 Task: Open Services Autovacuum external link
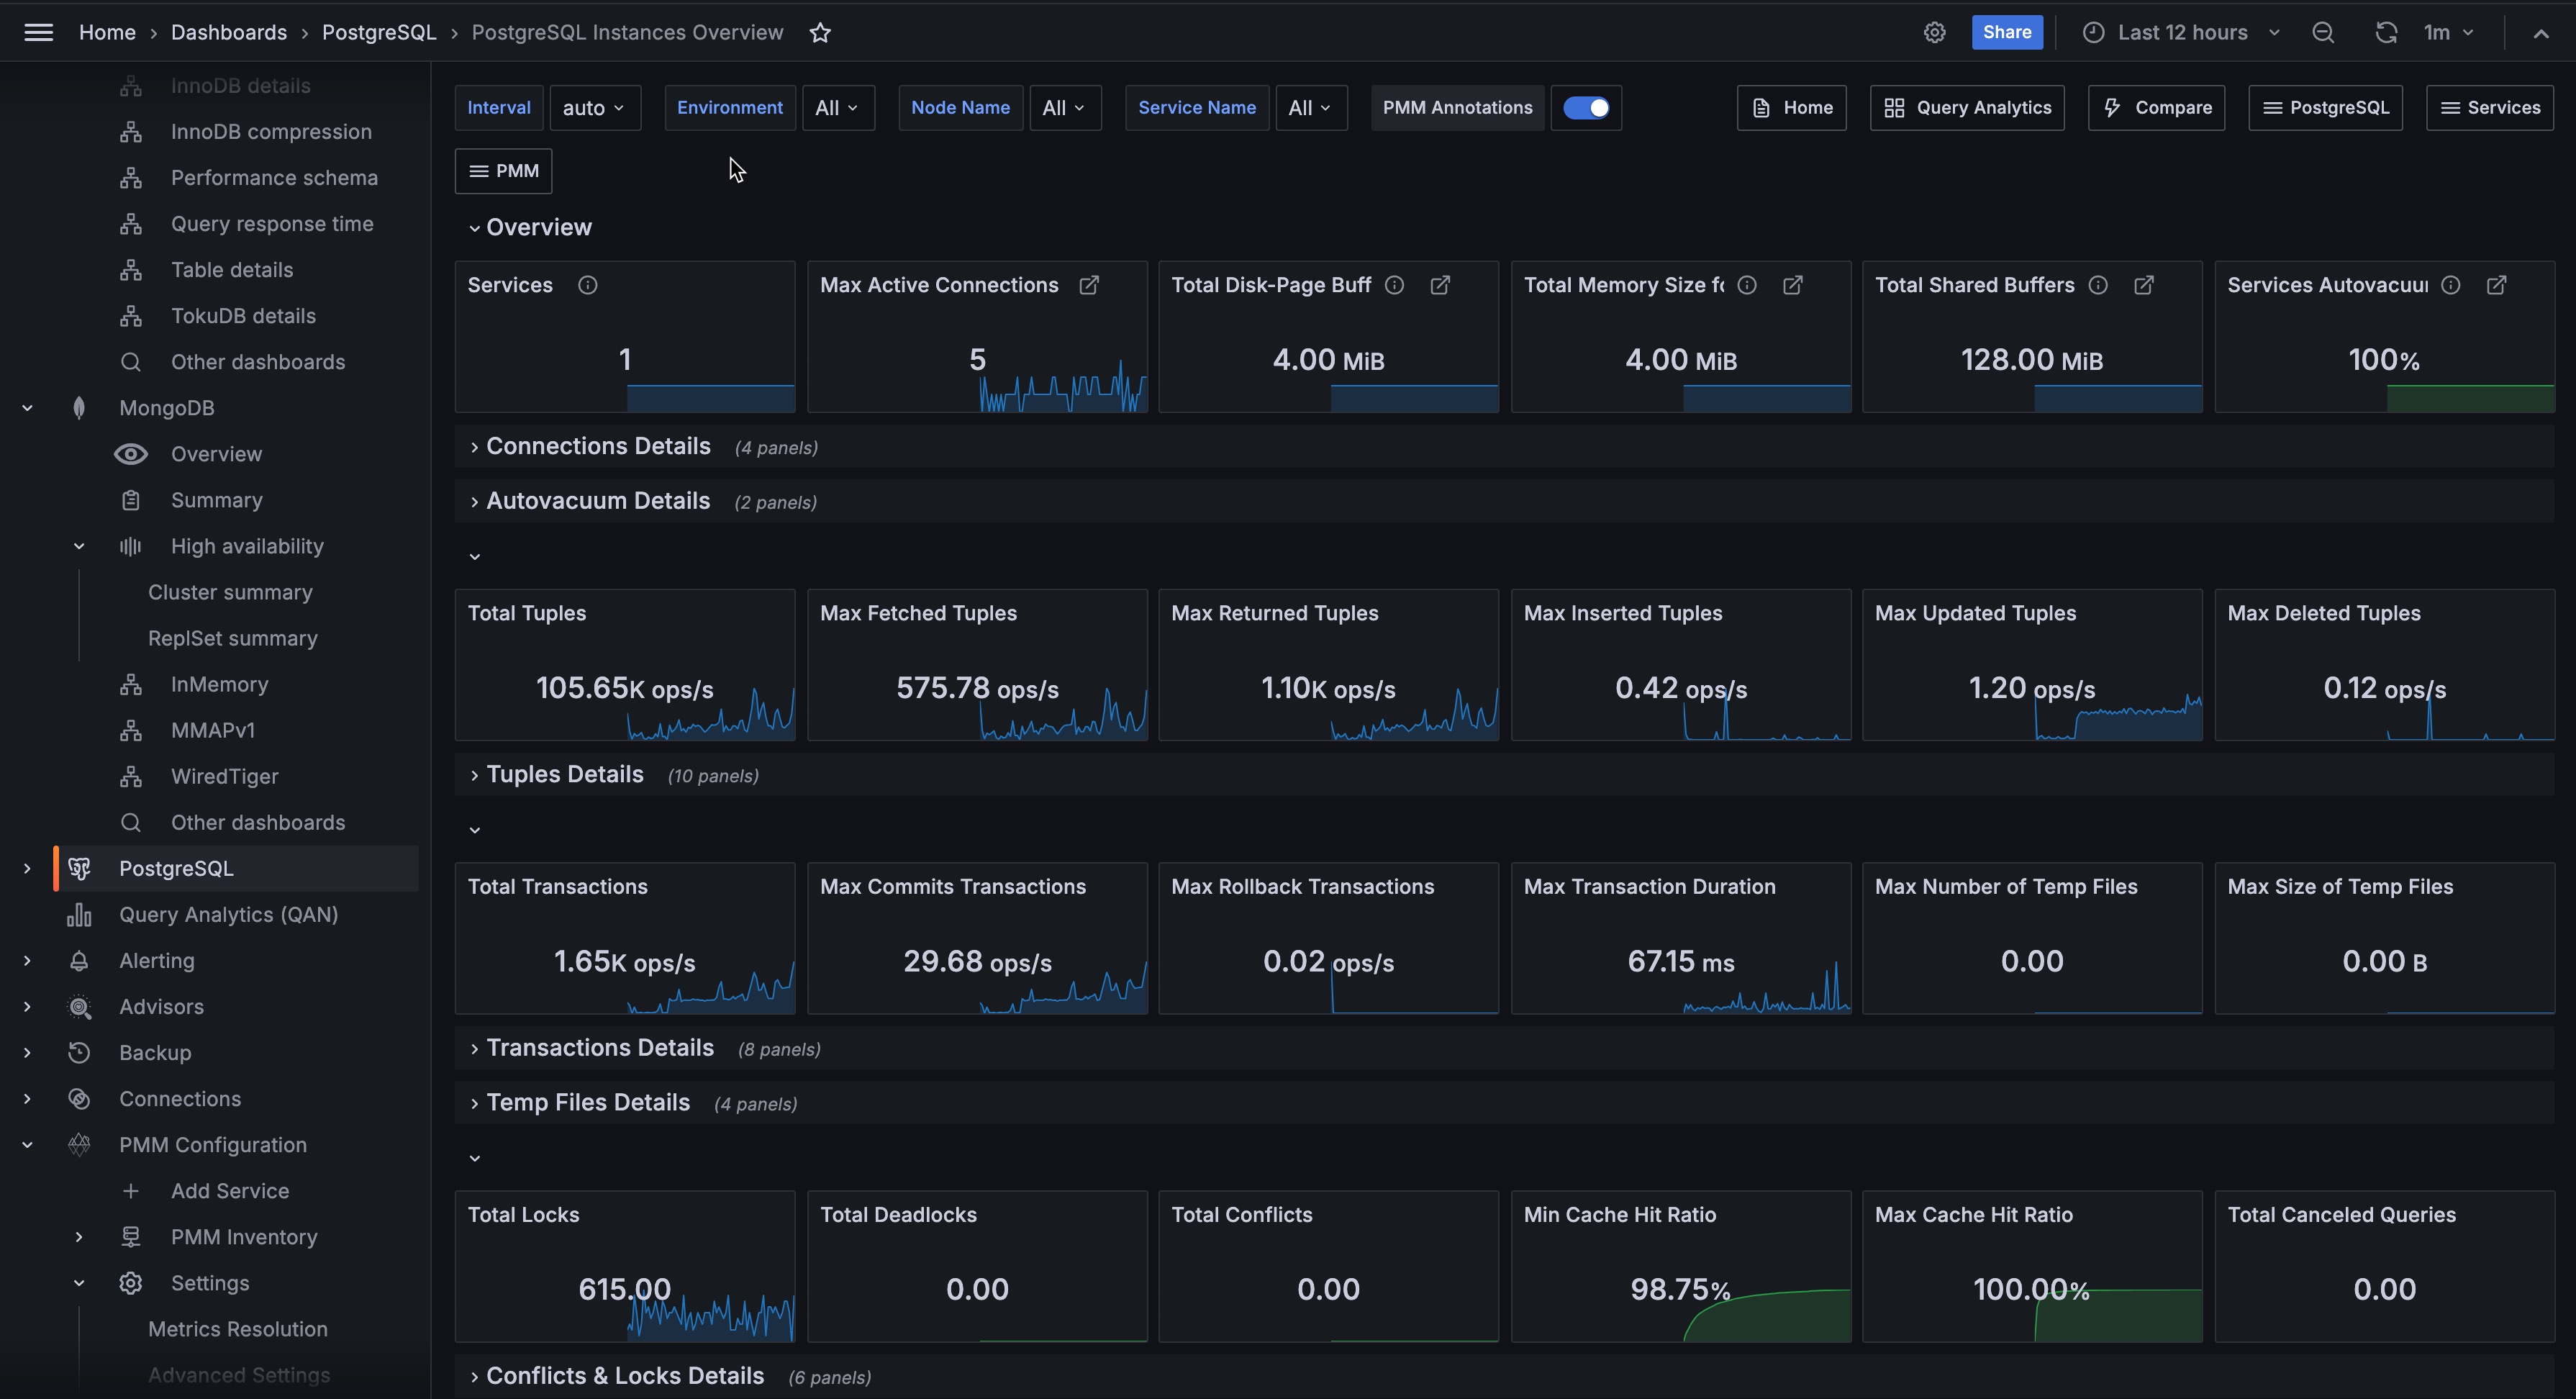coord(2497,285)
